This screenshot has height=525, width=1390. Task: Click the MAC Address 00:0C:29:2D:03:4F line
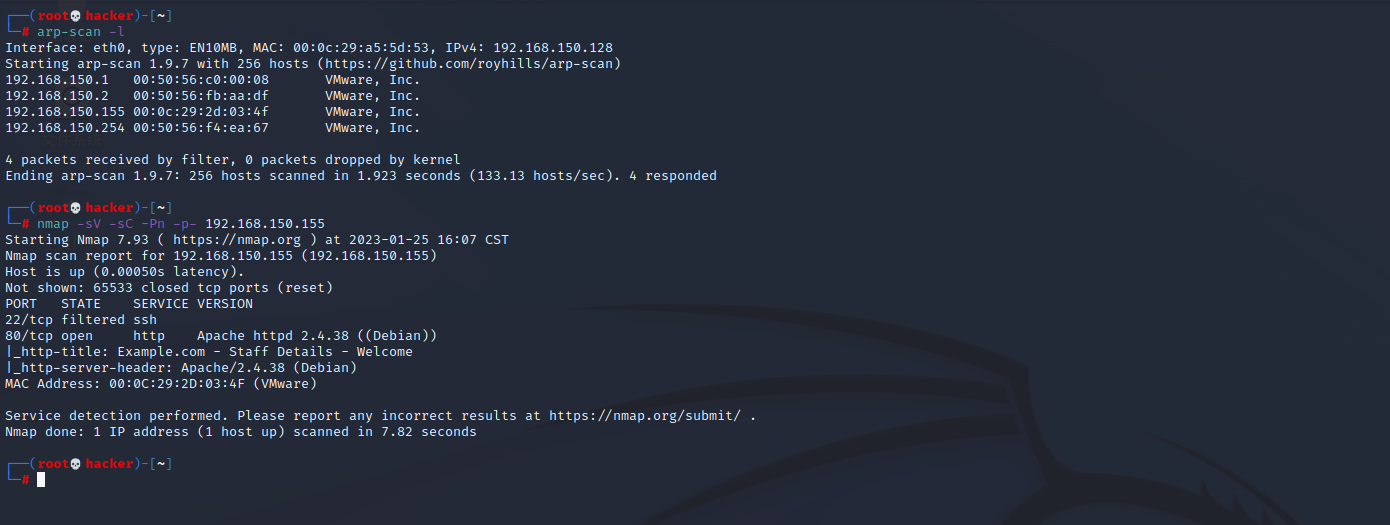coord(161,384)
